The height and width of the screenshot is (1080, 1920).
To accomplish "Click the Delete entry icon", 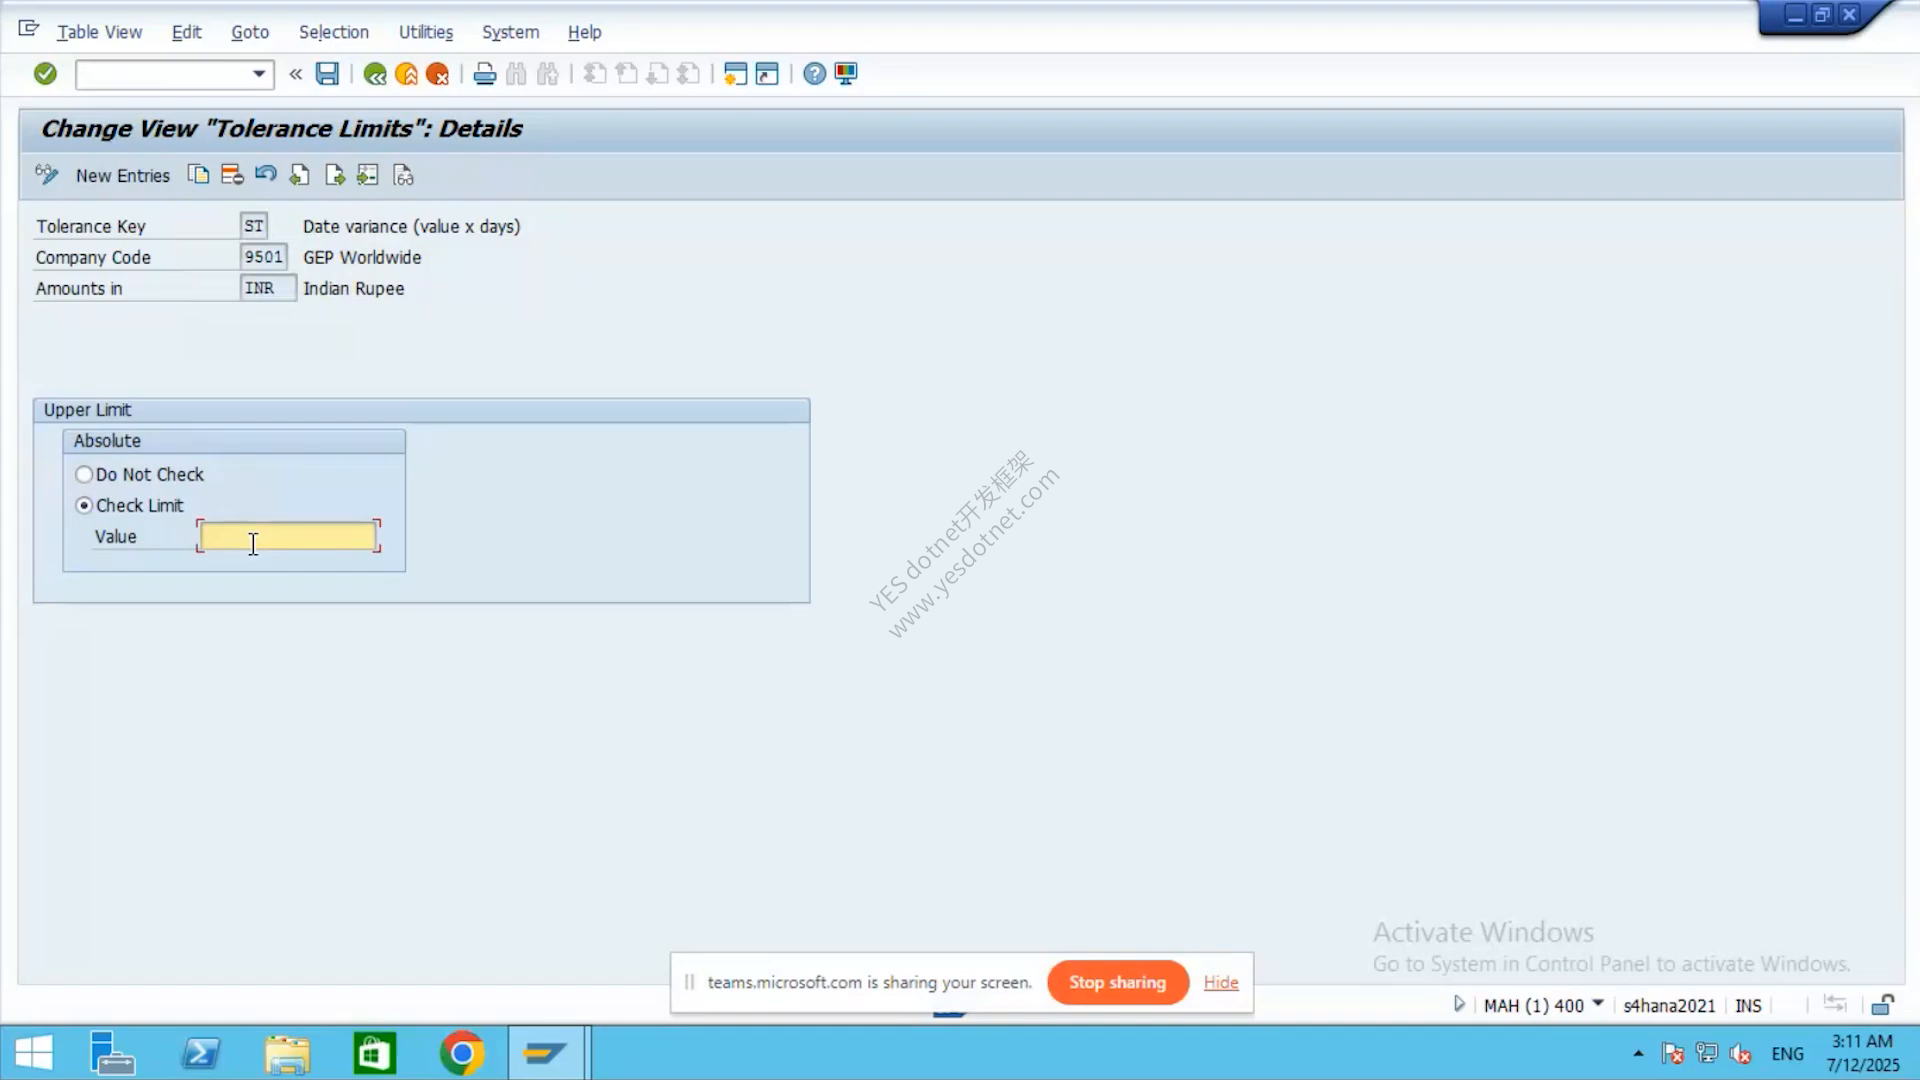I will pos(232,175).
